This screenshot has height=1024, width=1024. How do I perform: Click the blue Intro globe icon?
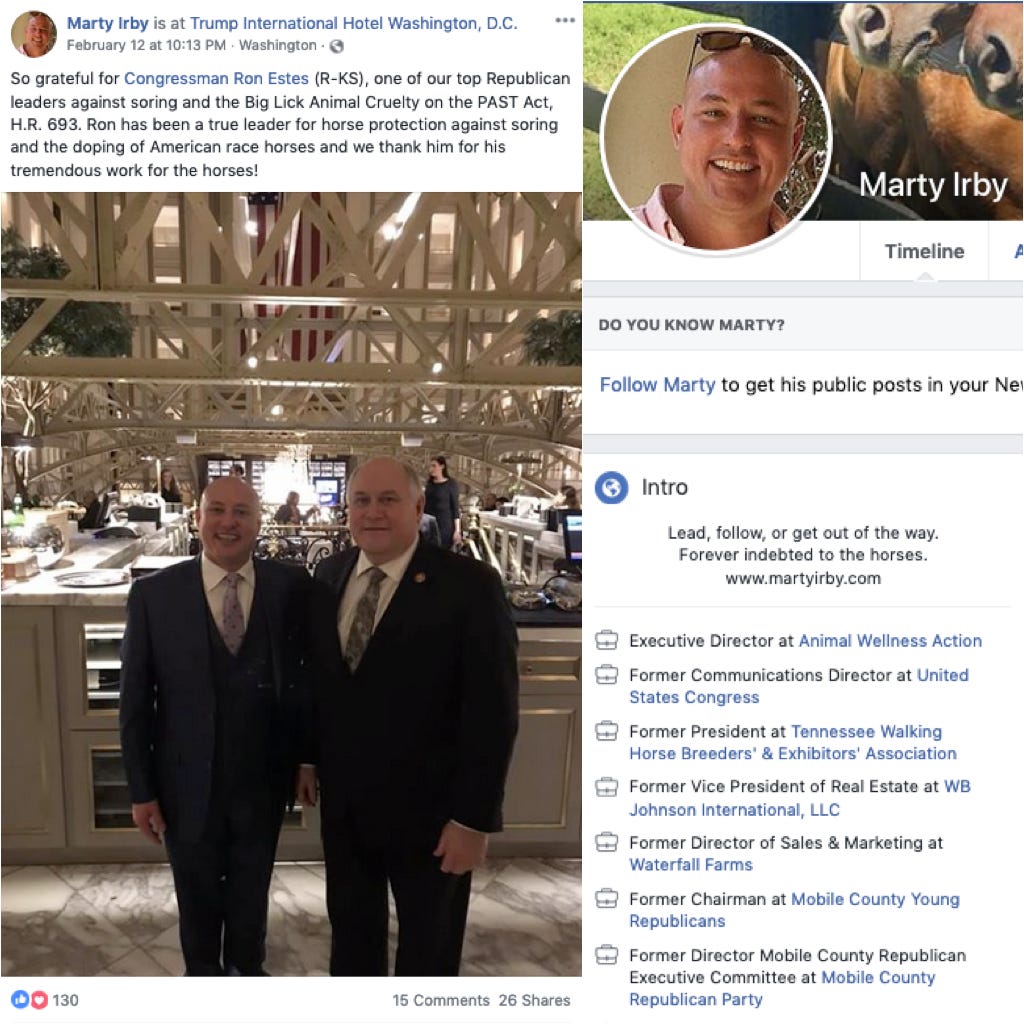pyautogui.click(x=611, y=487)
